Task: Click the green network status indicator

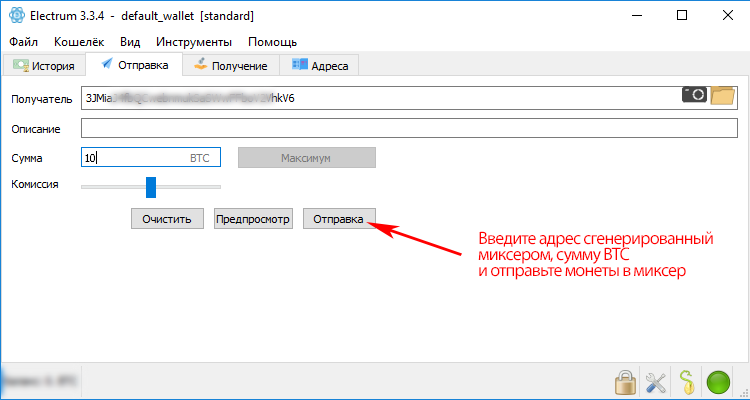Action: 718,381
